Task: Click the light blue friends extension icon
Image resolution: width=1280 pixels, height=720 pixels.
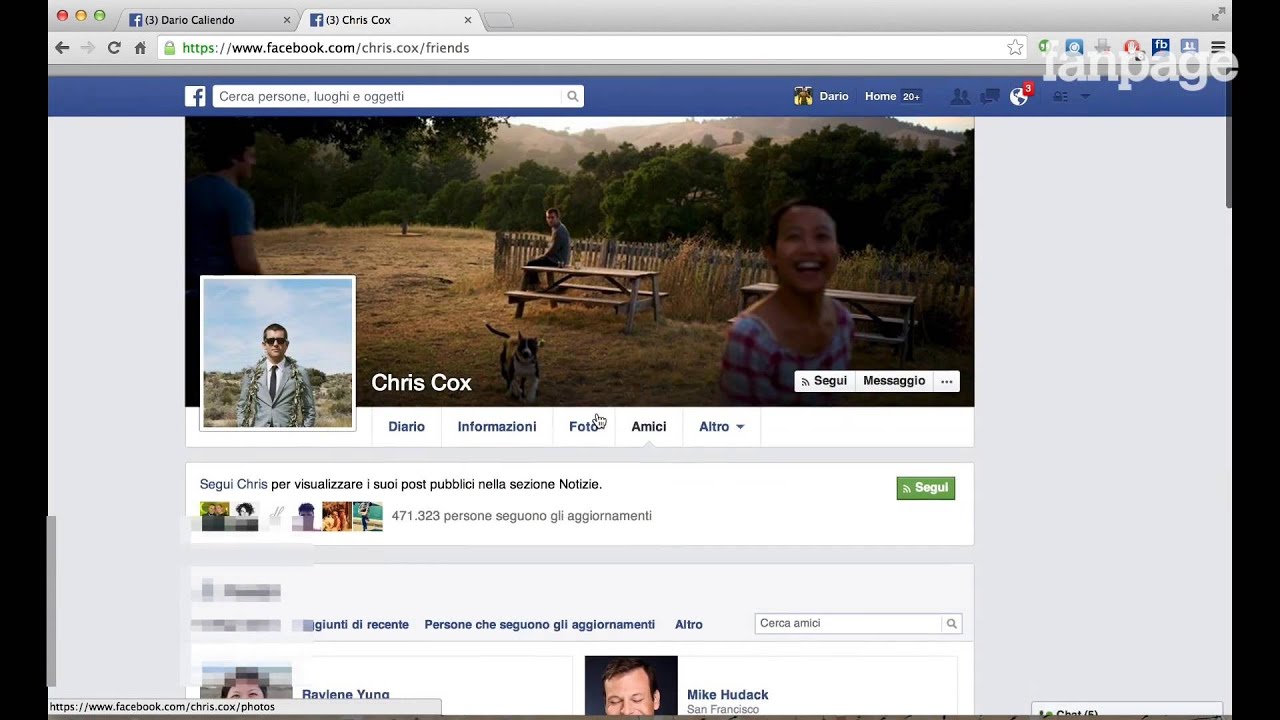Action: click(1189, 46)
